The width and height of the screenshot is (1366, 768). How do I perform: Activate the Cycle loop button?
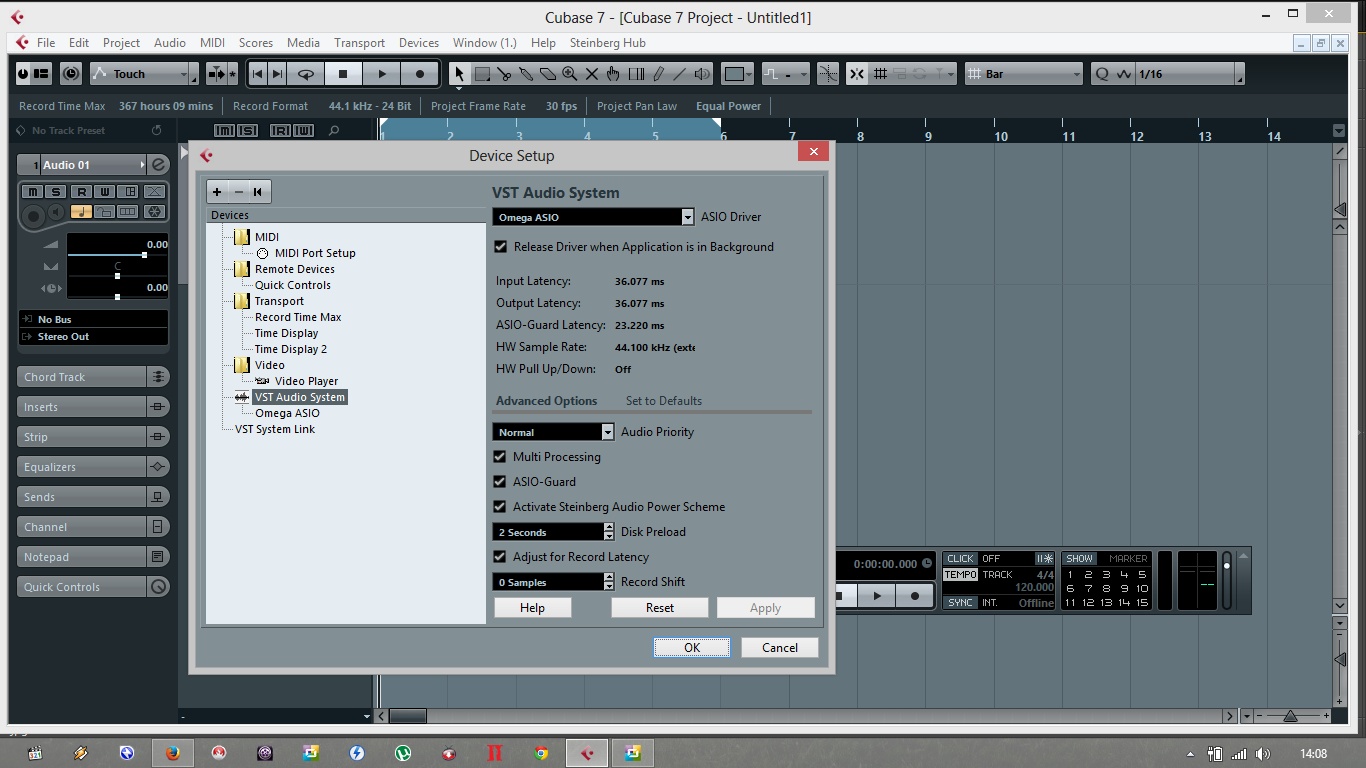pos(307,74)
